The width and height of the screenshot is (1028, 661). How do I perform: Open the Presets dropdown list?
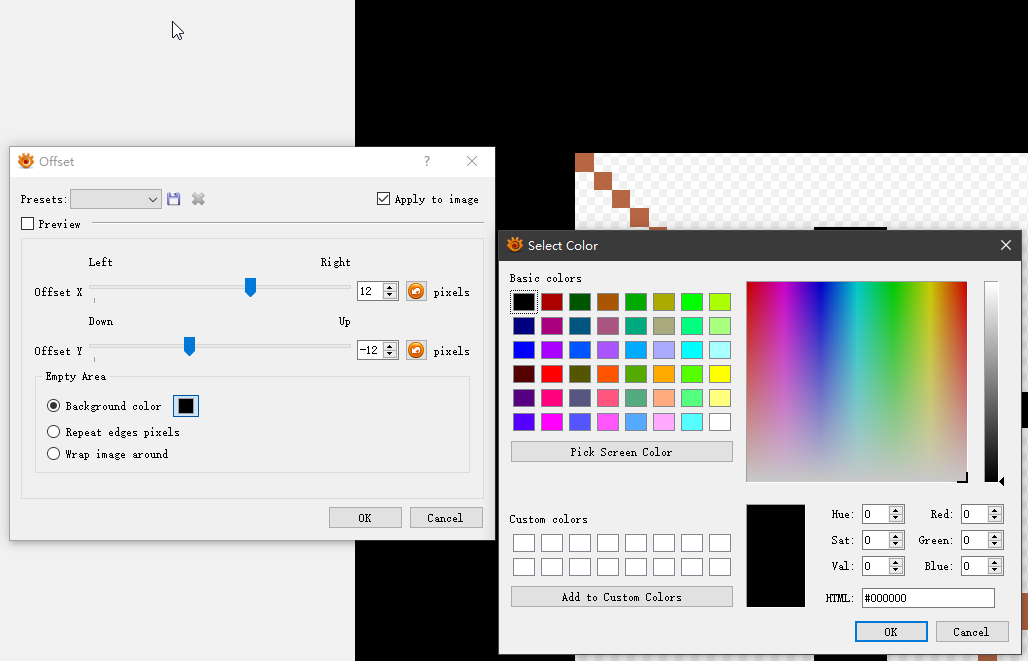pyautogui.click(x=115, y=199)
